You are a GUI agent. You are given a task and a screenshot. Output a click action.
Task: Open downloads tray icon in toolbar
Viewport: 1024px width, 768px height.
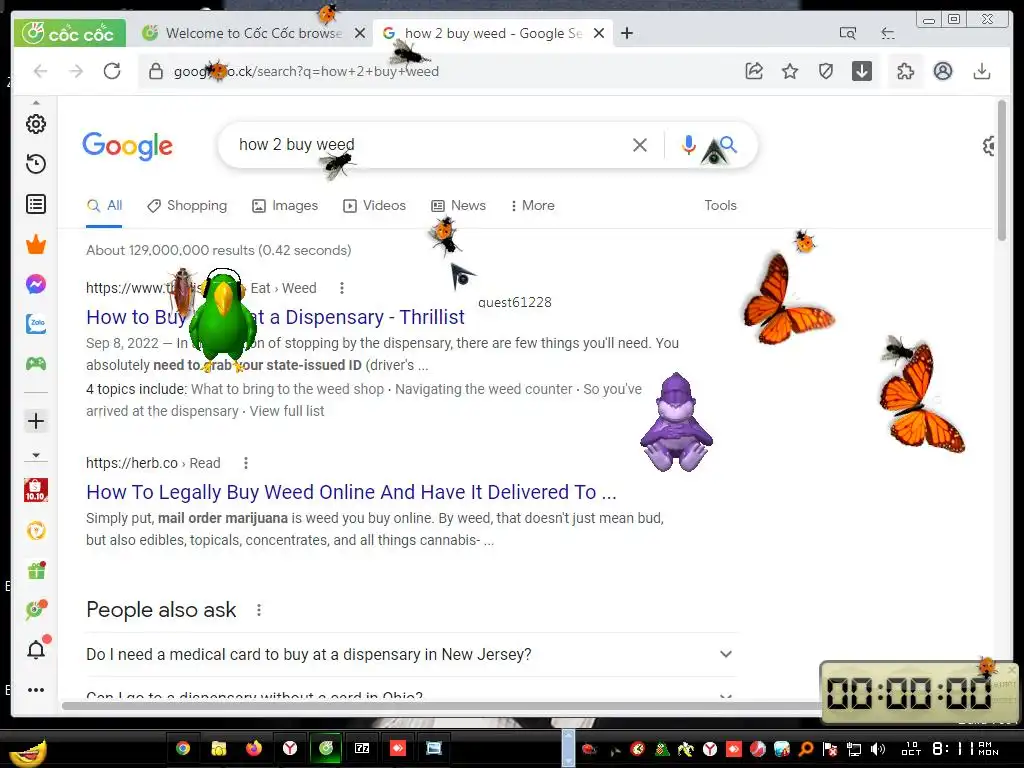click(x=982, y=71)
